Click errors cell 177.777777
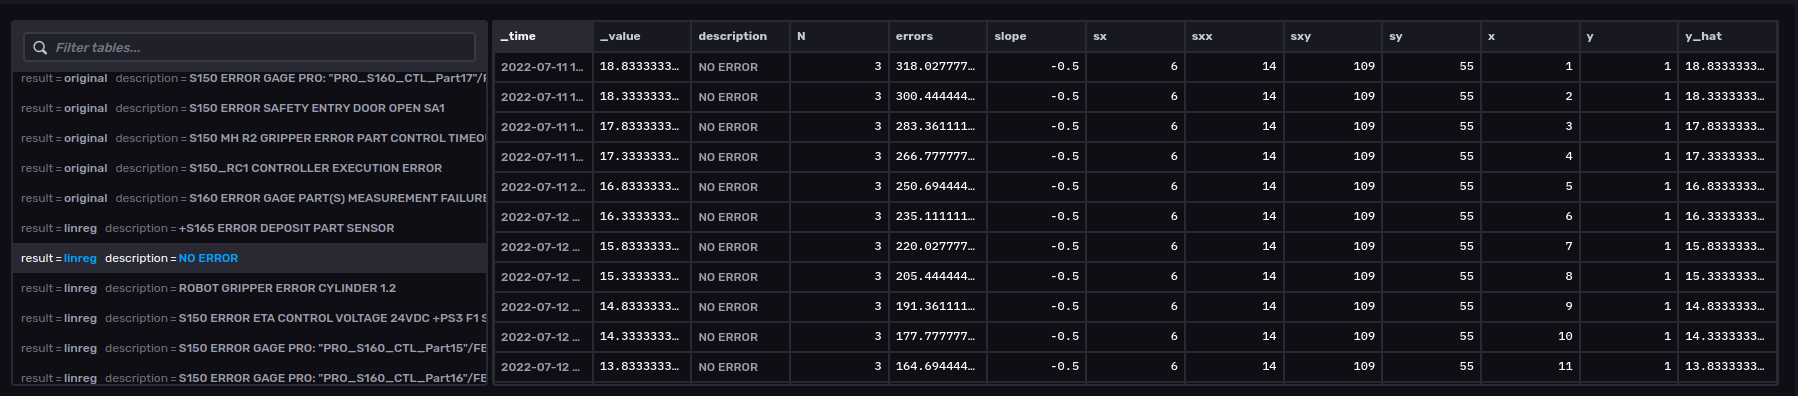 coord(937,337)
